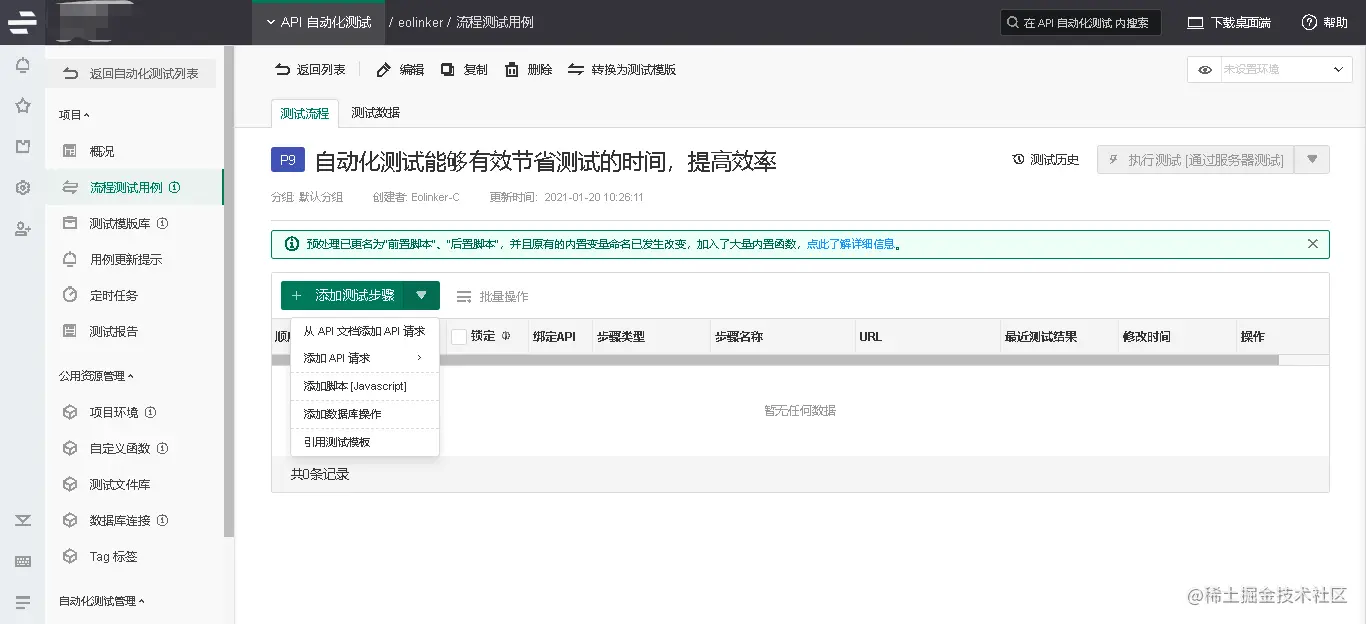The height and width of the screenshot is (624, 1366).
Task: Click the trash icon for 删除
Action: click(x=512, y=70)
